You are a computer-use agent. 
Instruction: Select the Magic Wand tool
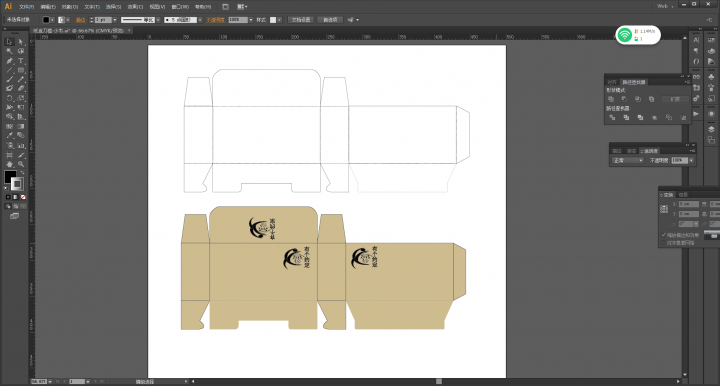(x=9, y=51)
